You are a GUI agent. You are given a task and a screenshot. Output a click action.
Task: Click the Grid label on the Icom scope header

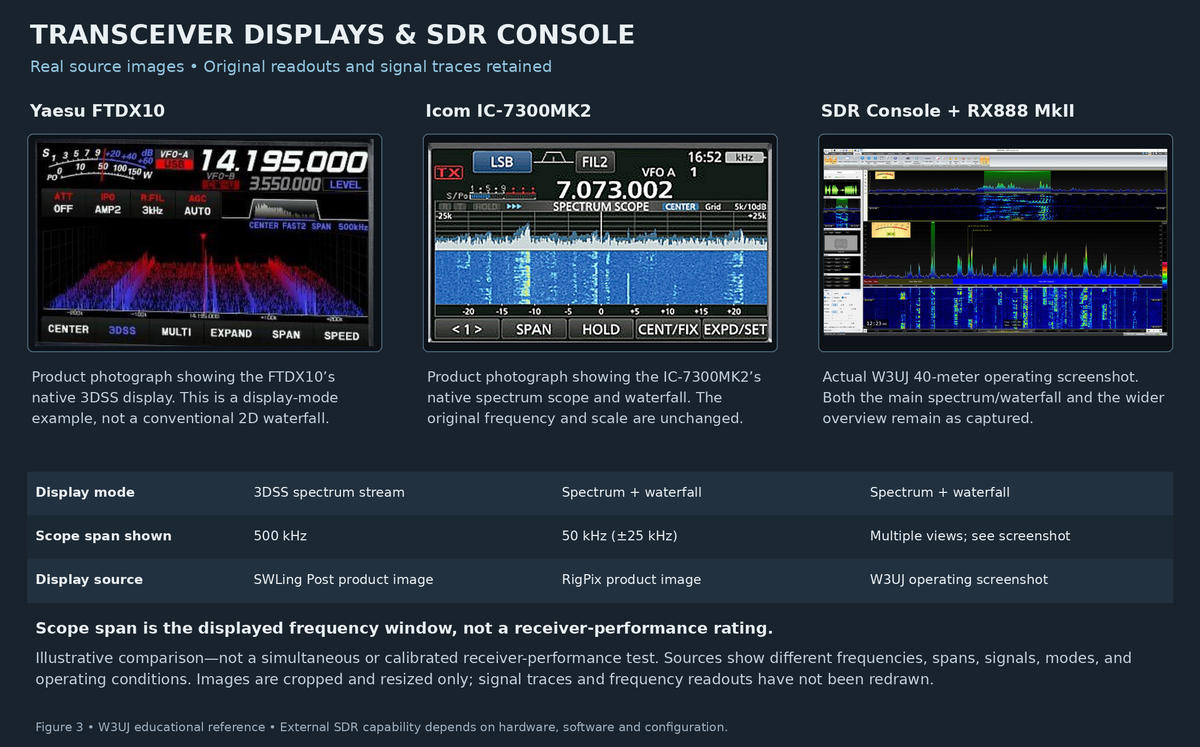713,207
